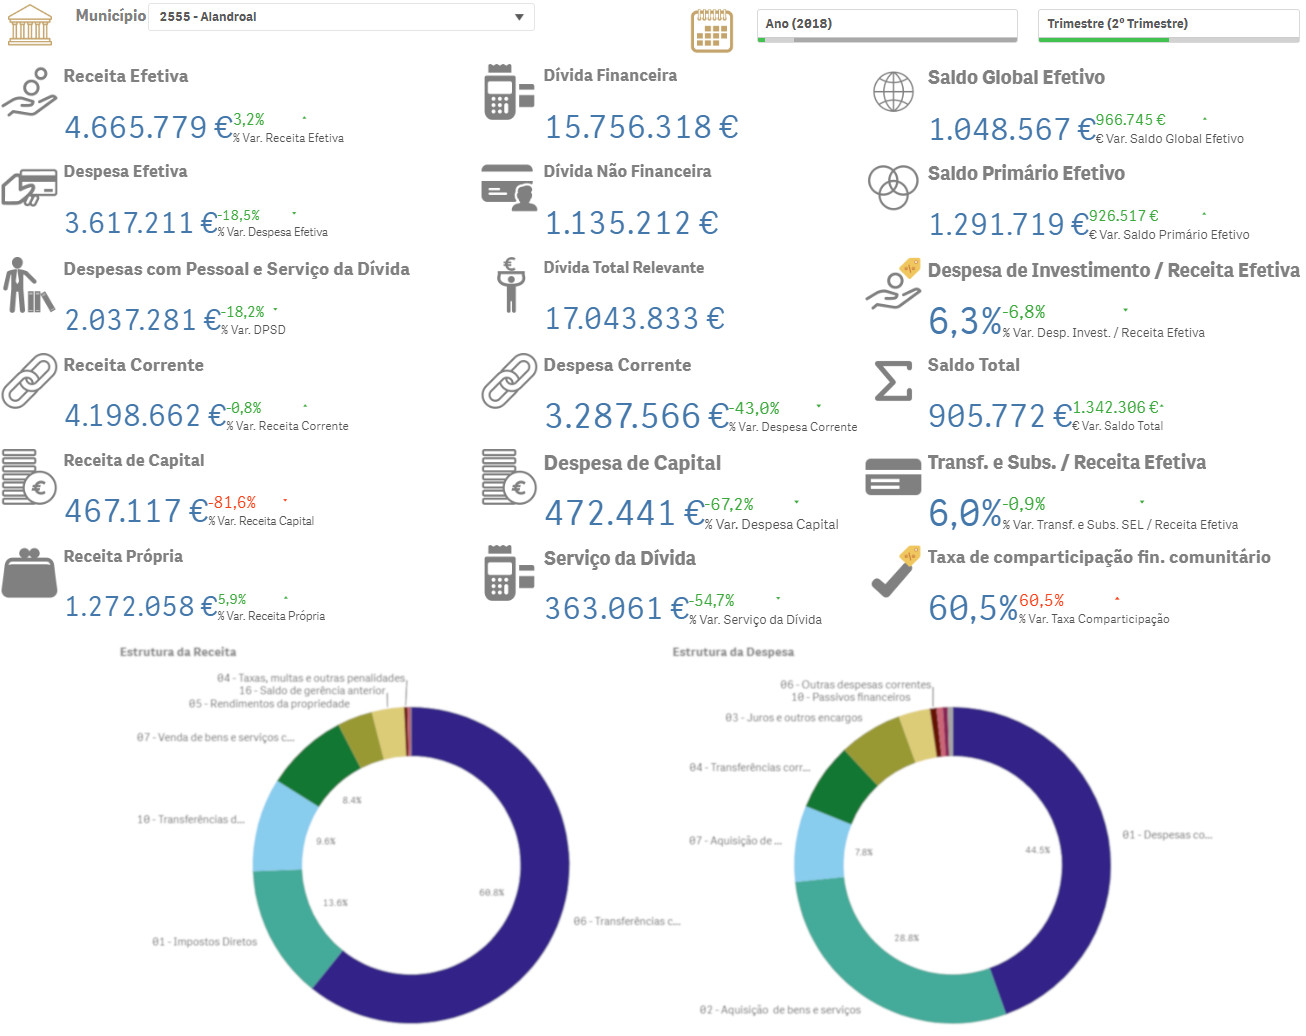Viewport: 1306px width, 1036px height.
Task: Click the Receita de Capital coin stack icon
Action: [29, 477]
